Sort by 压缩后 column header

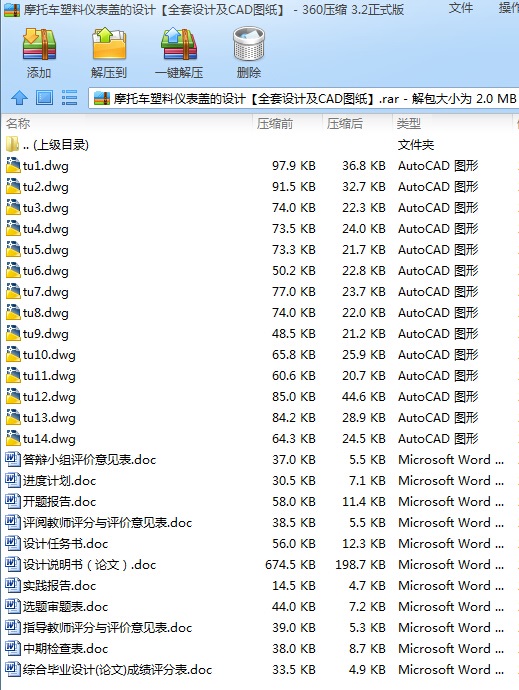point(345,124)
